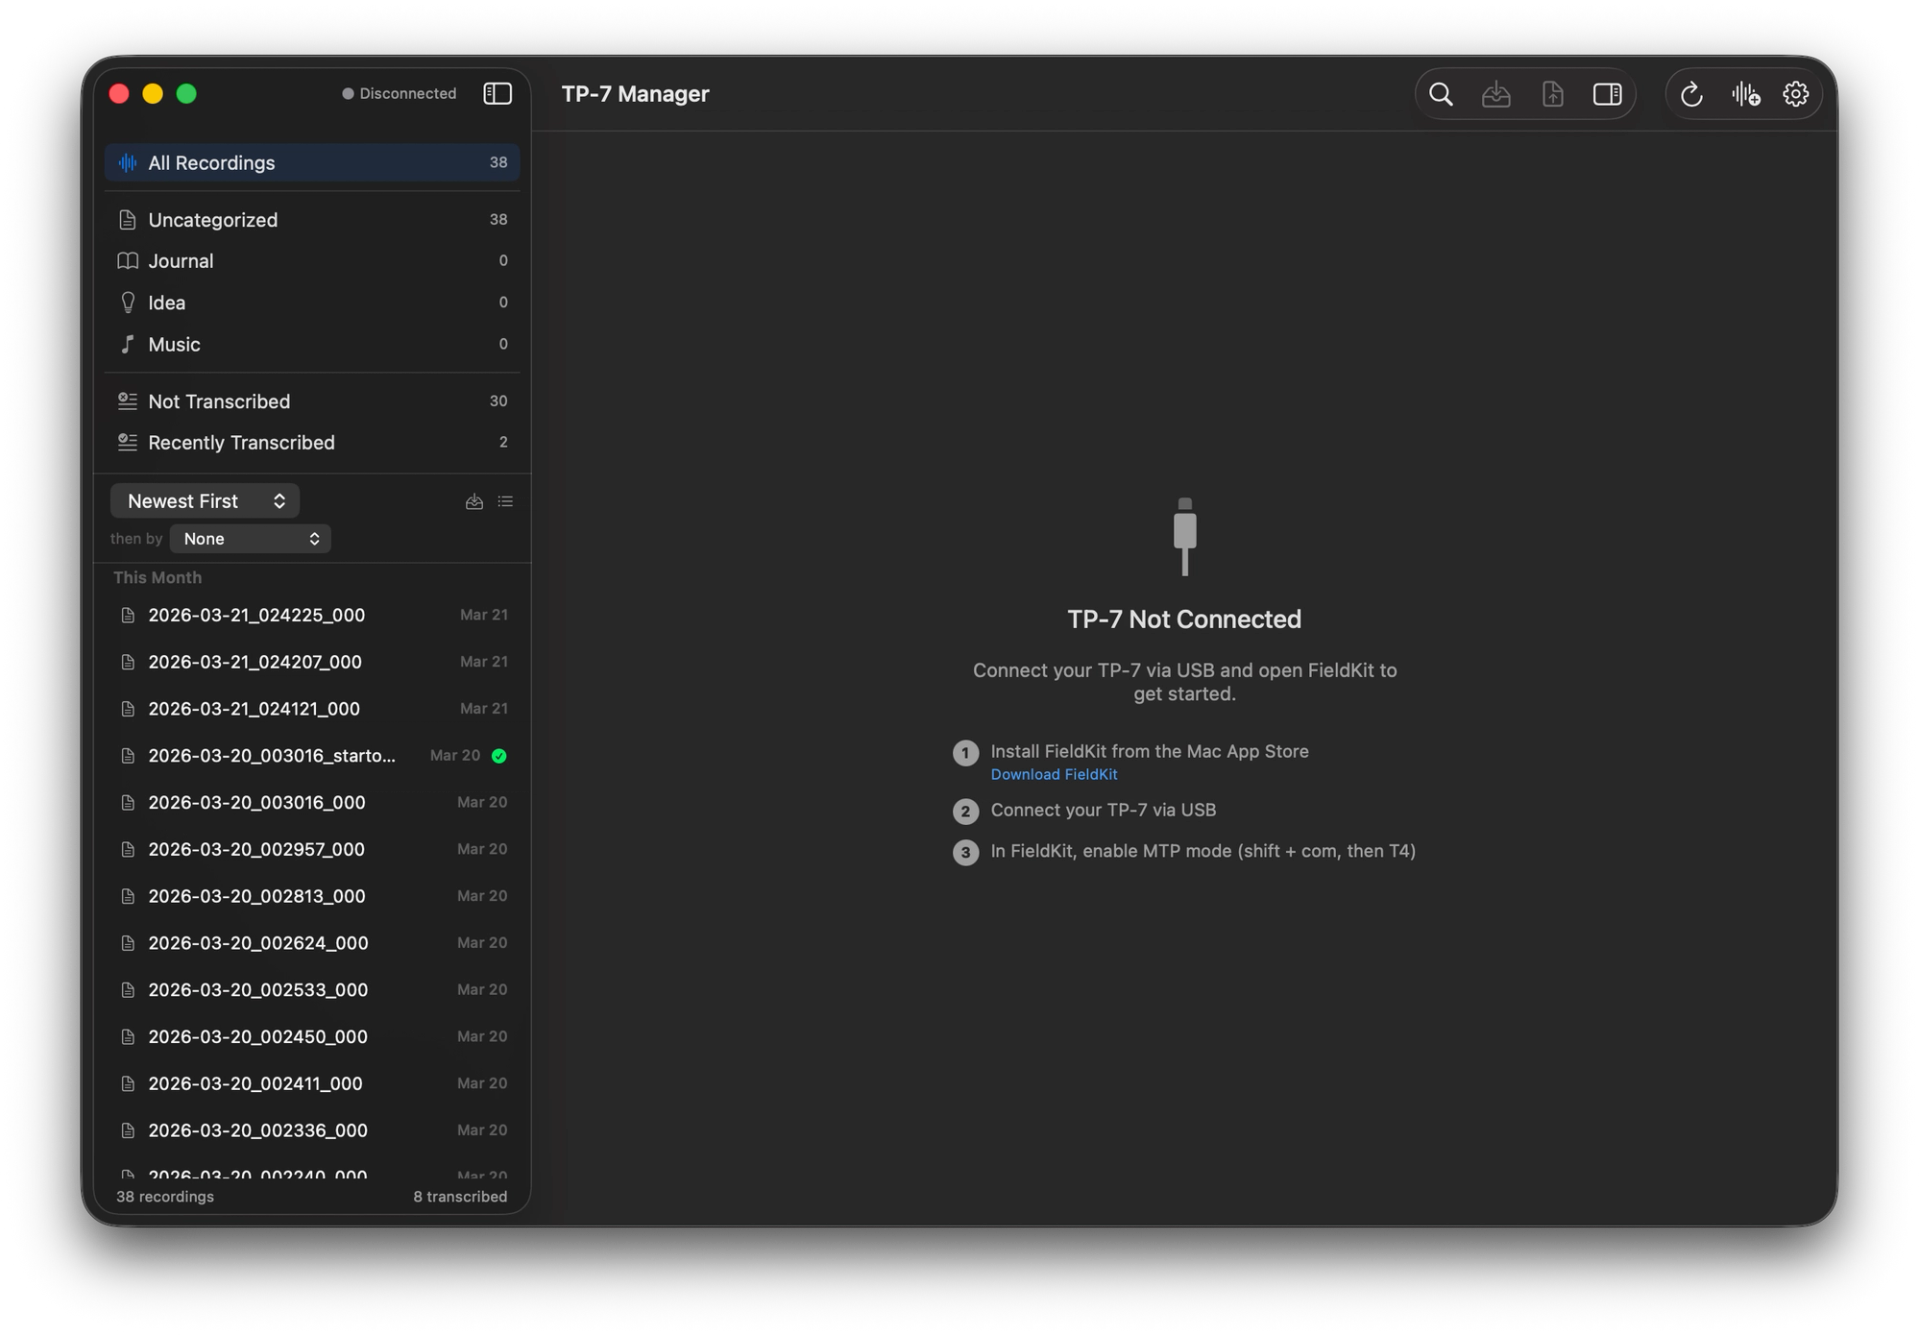Screen dimensions: 1920x1335
Task: Click the TP-7 Not Connected heading
Action: (x=1184, y=620)
